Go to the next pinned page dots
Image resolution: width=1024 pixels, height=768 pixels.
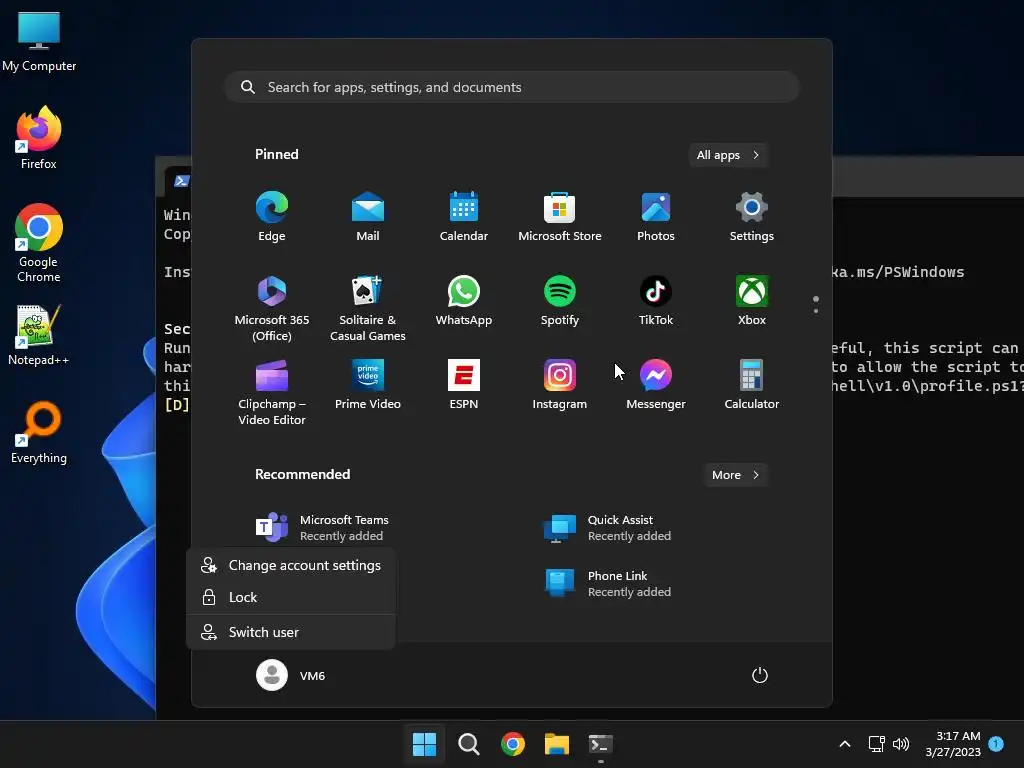tap(816, 305)
